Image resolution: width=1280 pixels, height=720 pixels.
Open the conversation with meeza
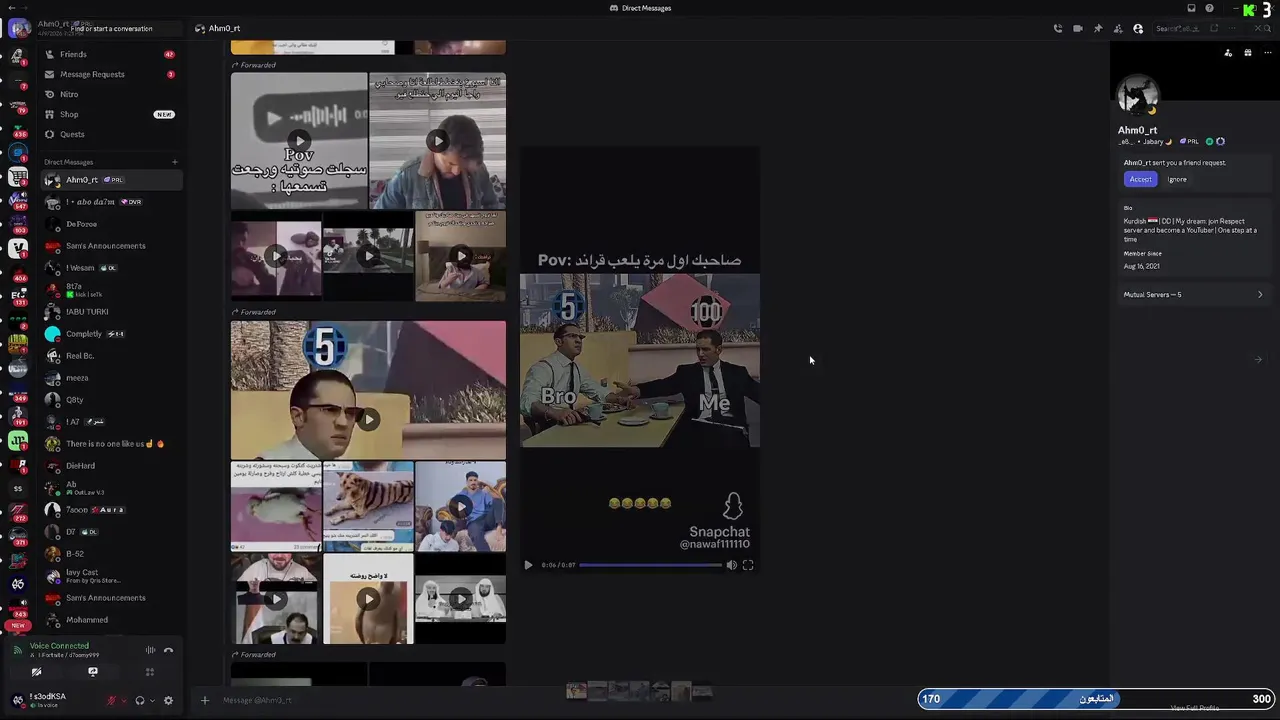tap(110, 378)
